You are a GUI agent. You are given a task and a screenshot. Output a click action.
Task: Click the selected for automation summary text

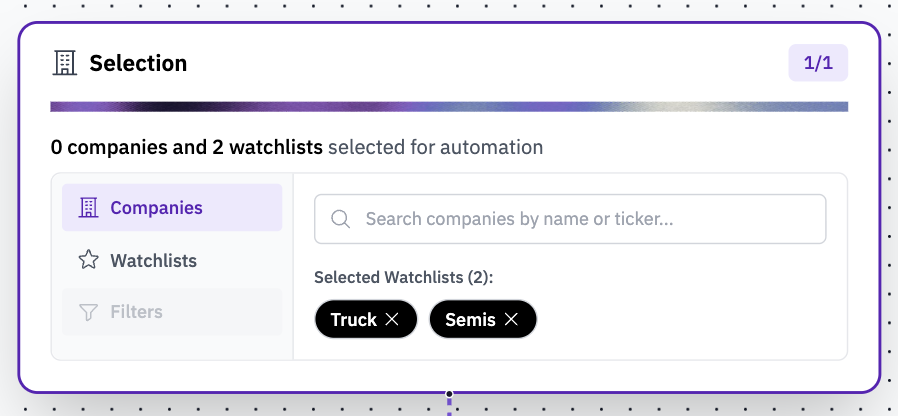pyautogui.click(x=435, y=147)
